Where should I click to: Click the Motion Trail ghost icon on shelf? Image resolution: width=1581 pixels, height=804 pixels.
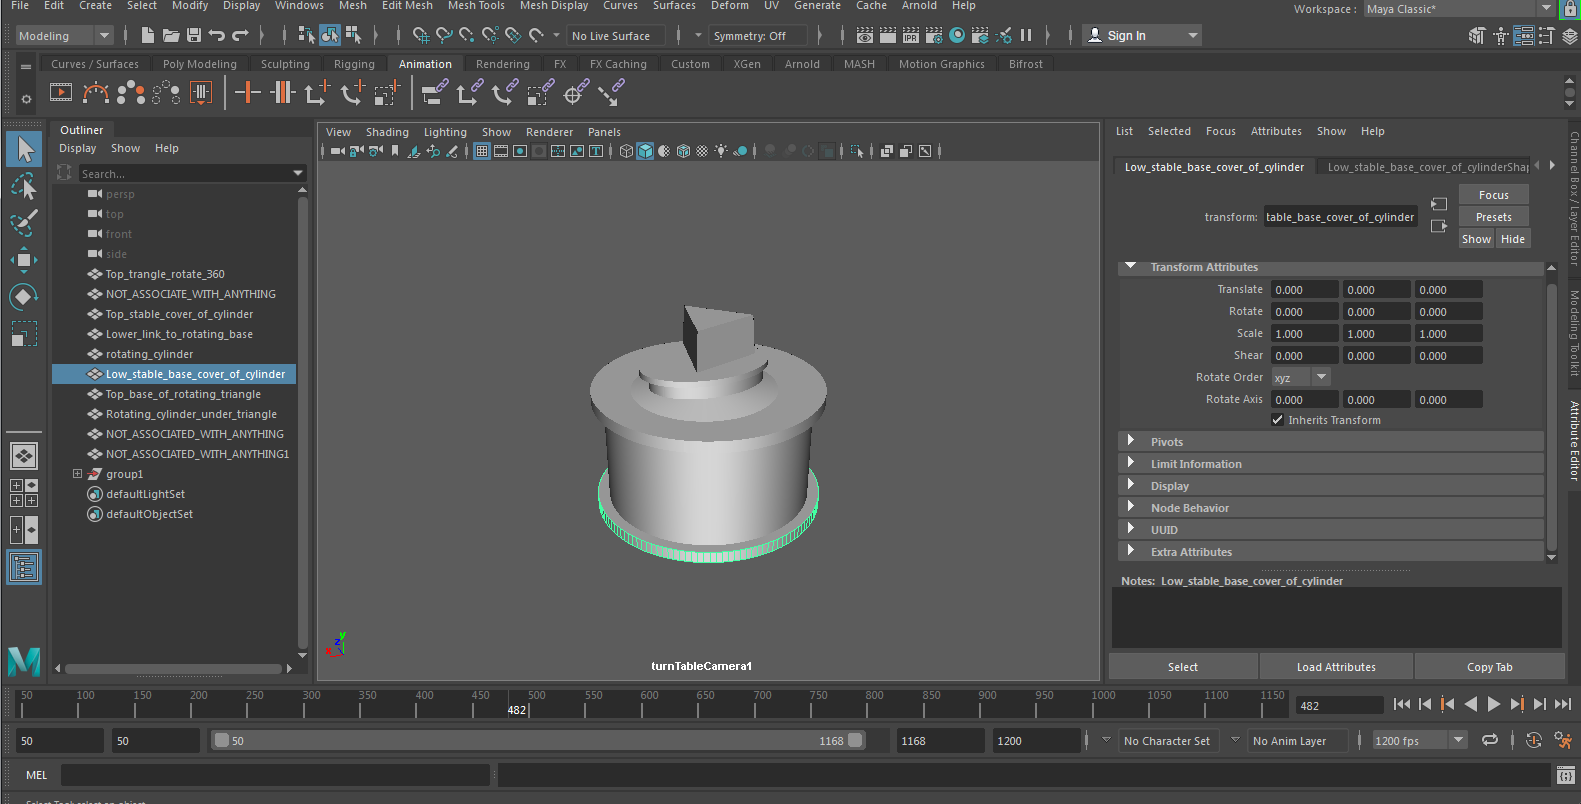tap(131, 94)
